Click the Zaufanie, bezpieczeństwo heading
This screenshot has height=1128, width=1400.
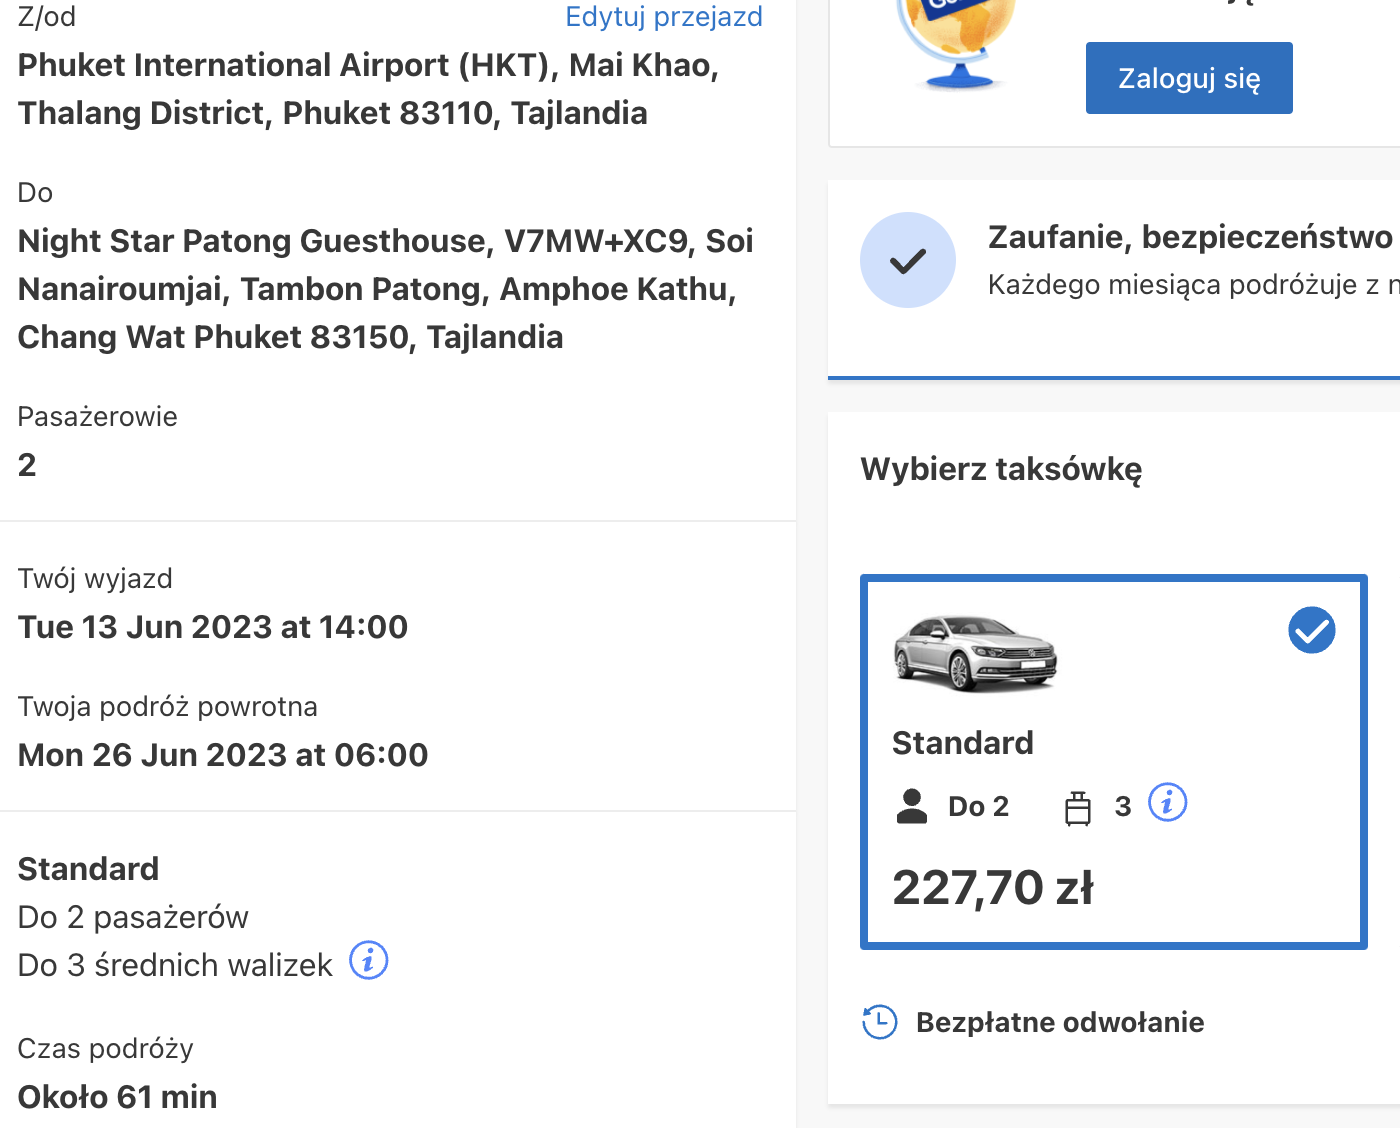(x=1190, y=237)
